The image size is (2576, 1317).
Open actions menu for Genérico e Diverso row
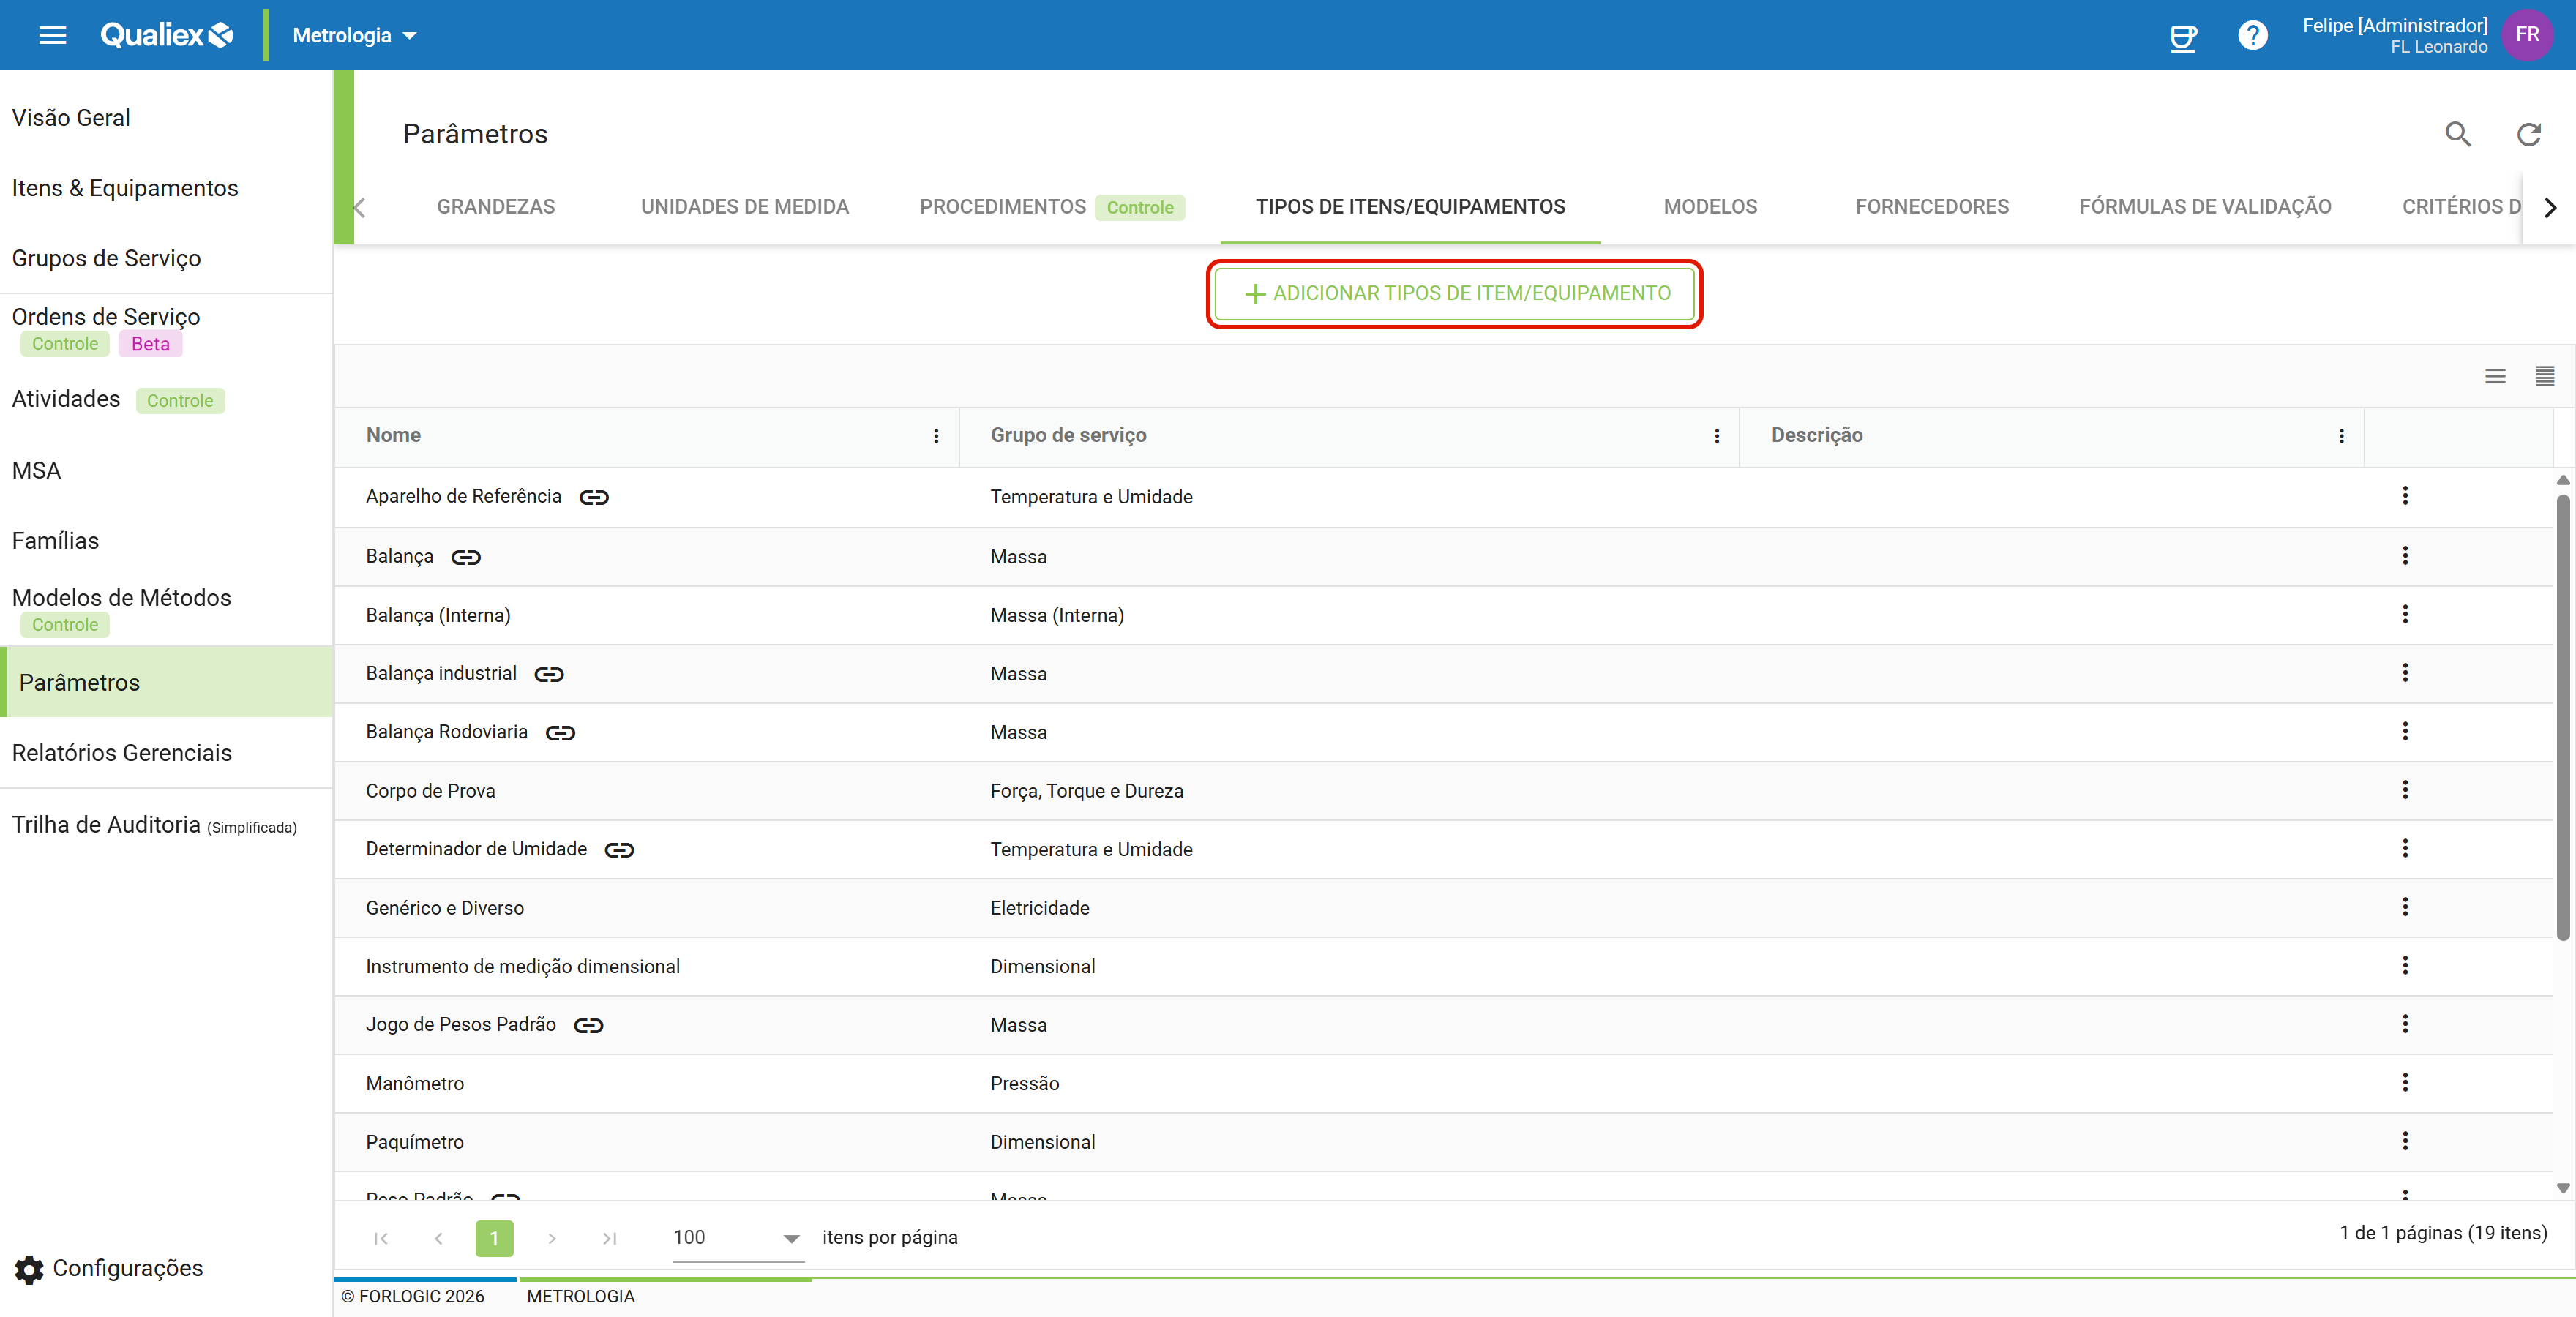tap(2405, 907)
